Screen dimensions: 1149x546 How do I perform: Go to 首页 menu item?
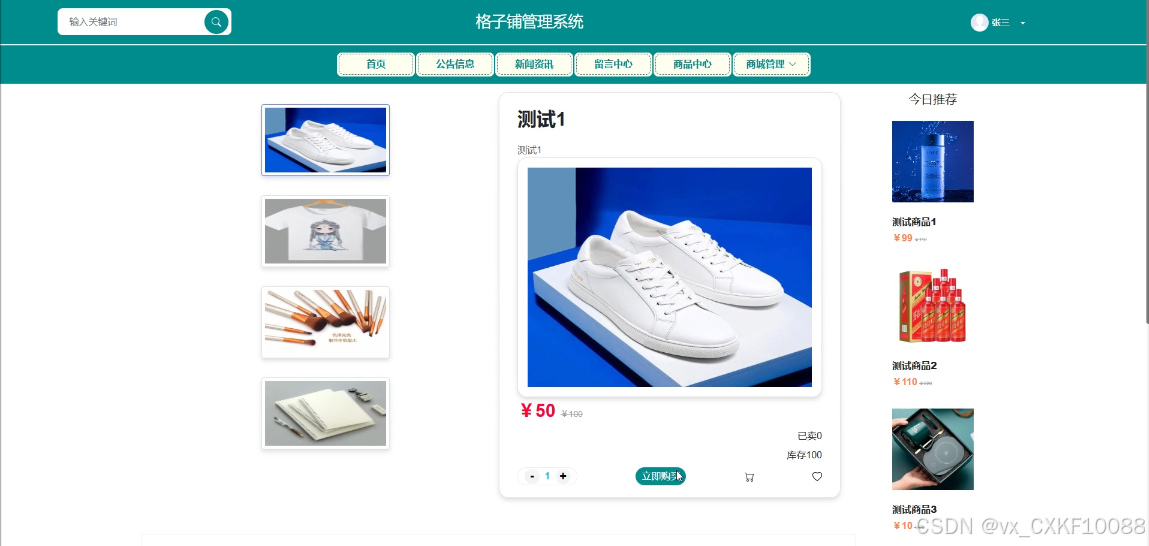(x=376, y=64)
